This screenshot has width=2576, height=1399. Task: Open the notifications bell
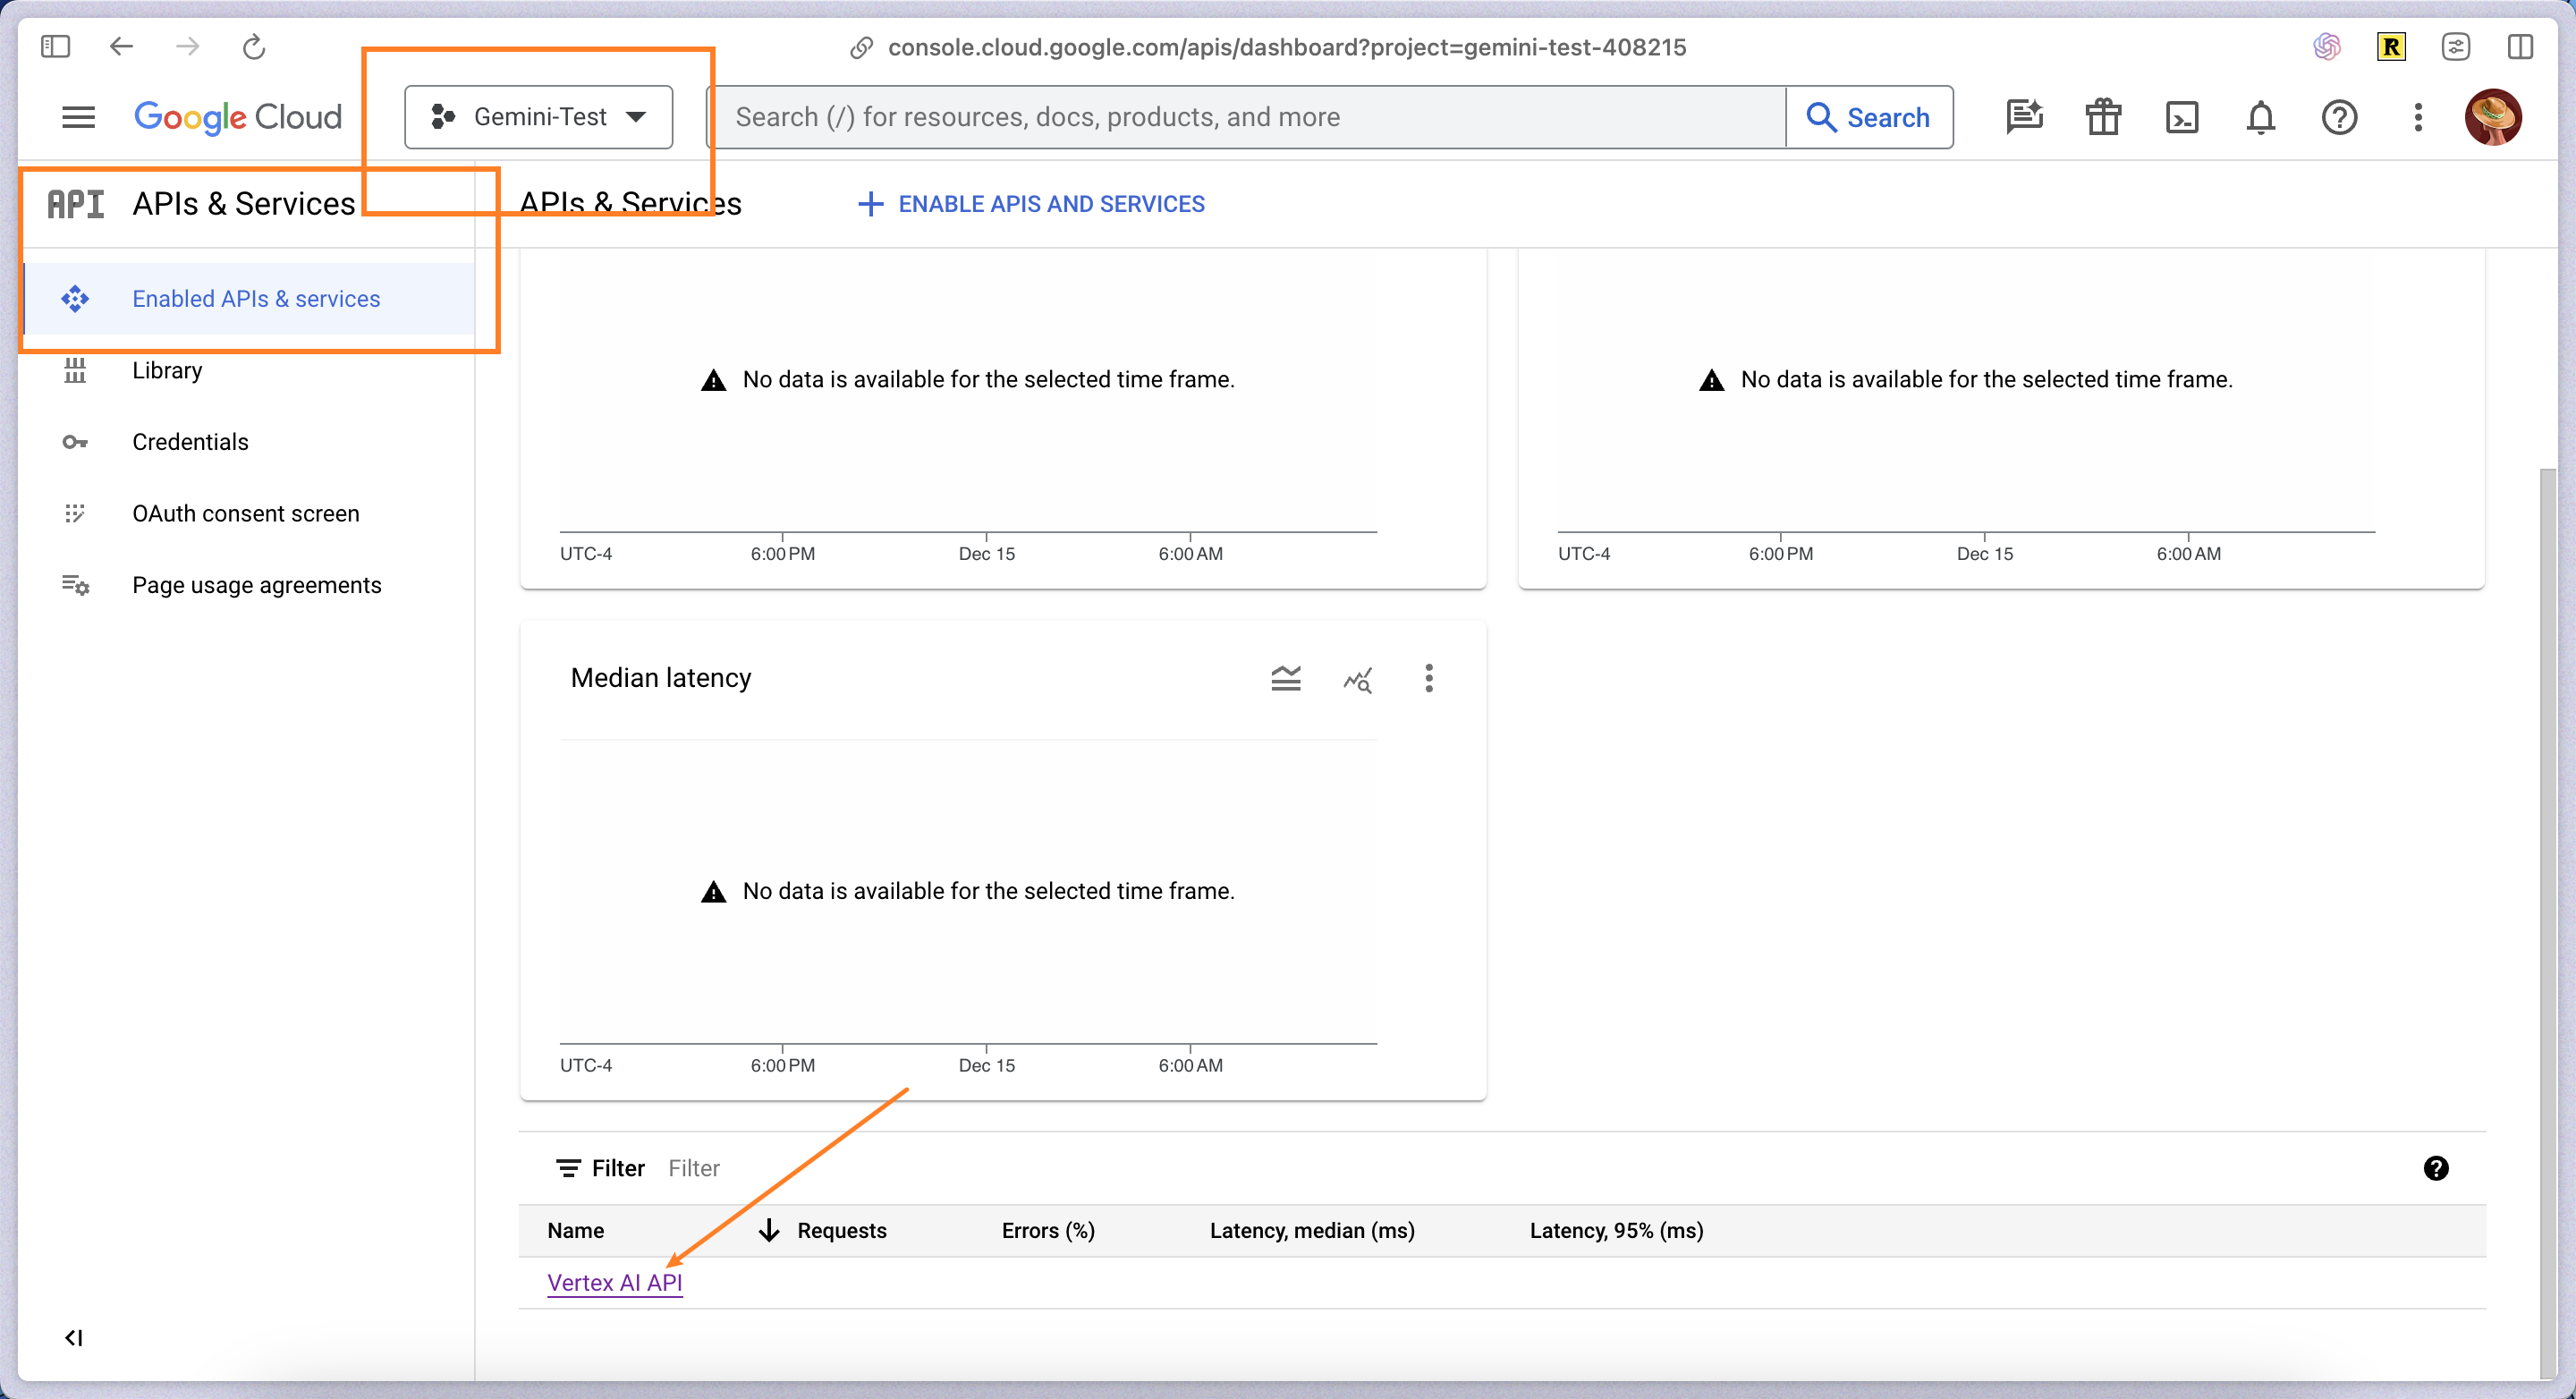tap(2261, 117)
